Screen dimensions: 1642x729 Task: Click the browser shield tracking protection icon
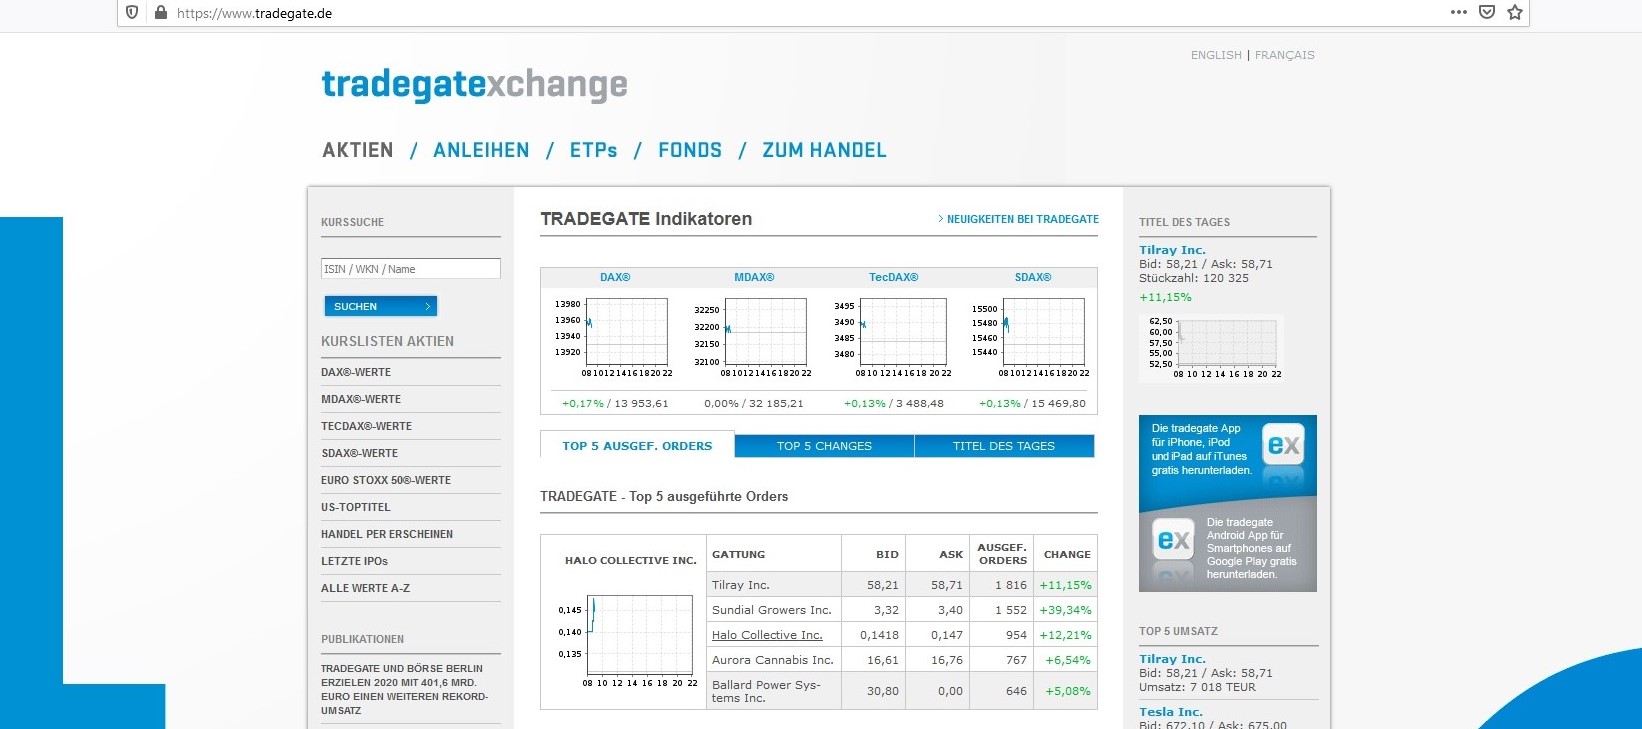pos(133,13)
